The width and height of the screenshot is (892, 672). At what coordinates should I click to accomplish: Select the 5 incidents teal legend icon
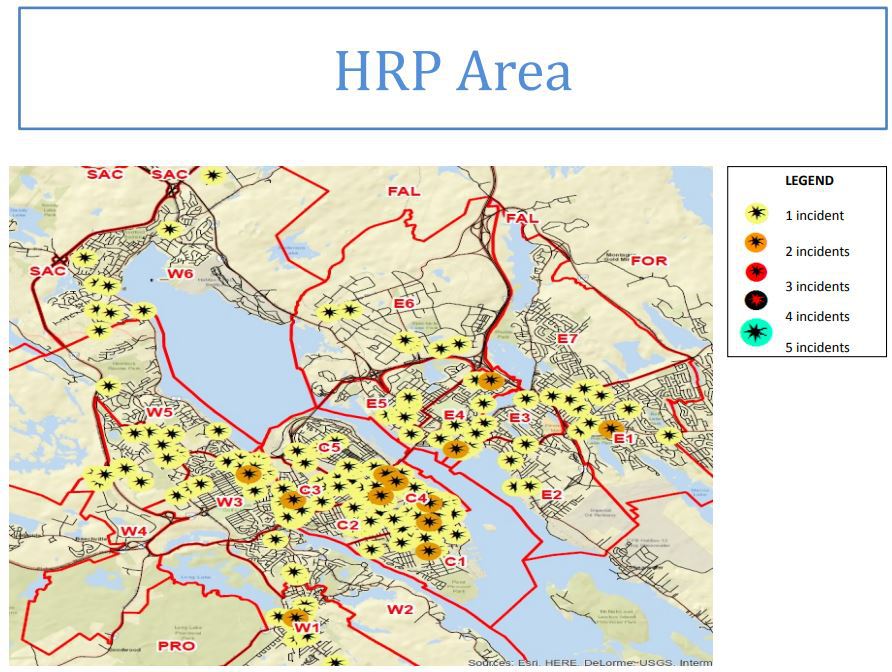[x=756, y=332]
